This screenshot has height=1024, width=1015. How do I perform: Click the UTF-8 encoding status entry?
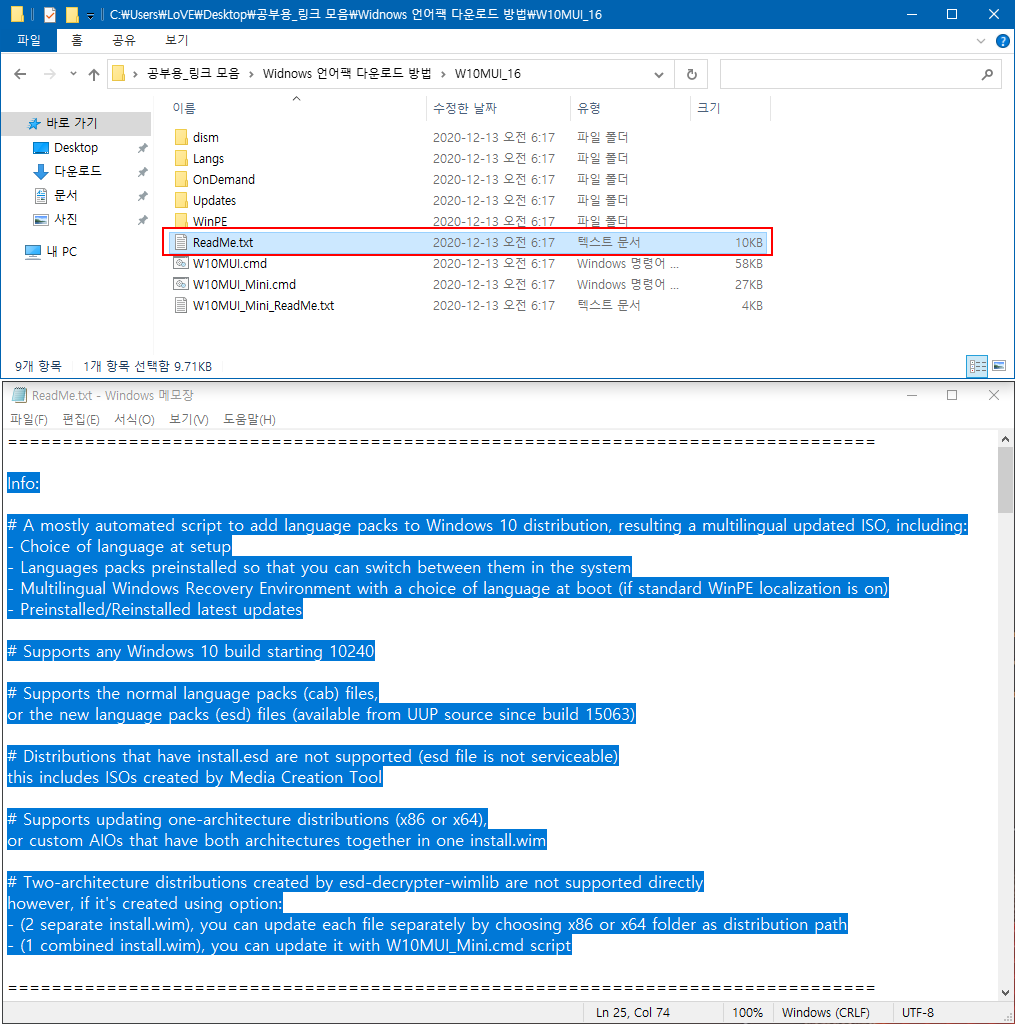click(918, 1012)
